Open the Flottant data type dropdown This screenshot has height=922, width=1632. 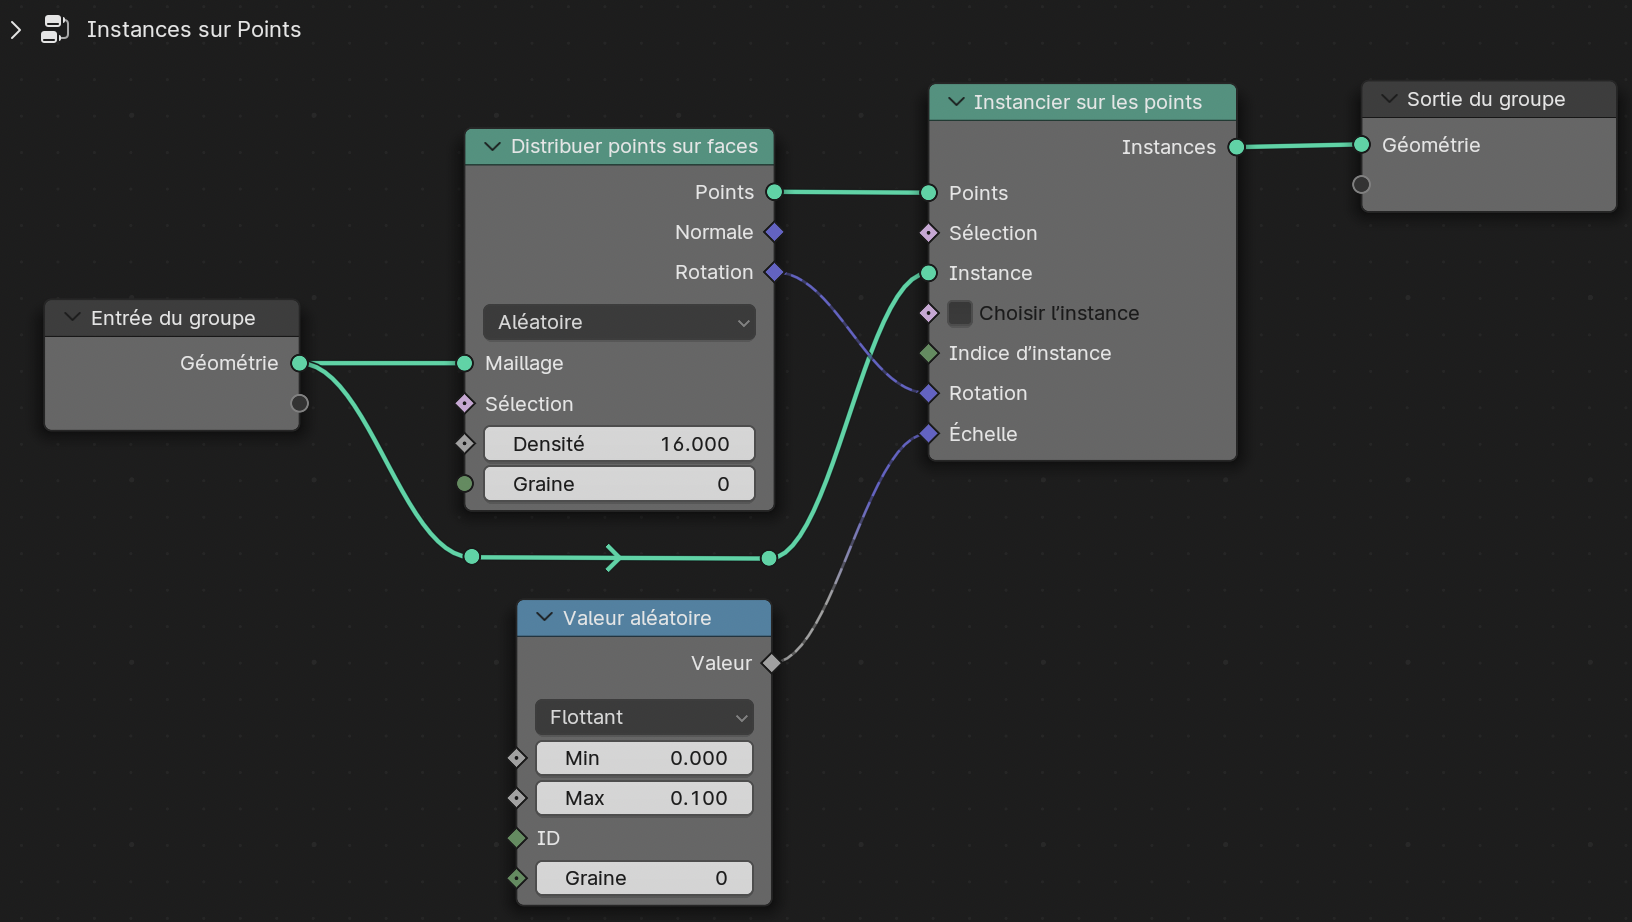coord(644,717)
